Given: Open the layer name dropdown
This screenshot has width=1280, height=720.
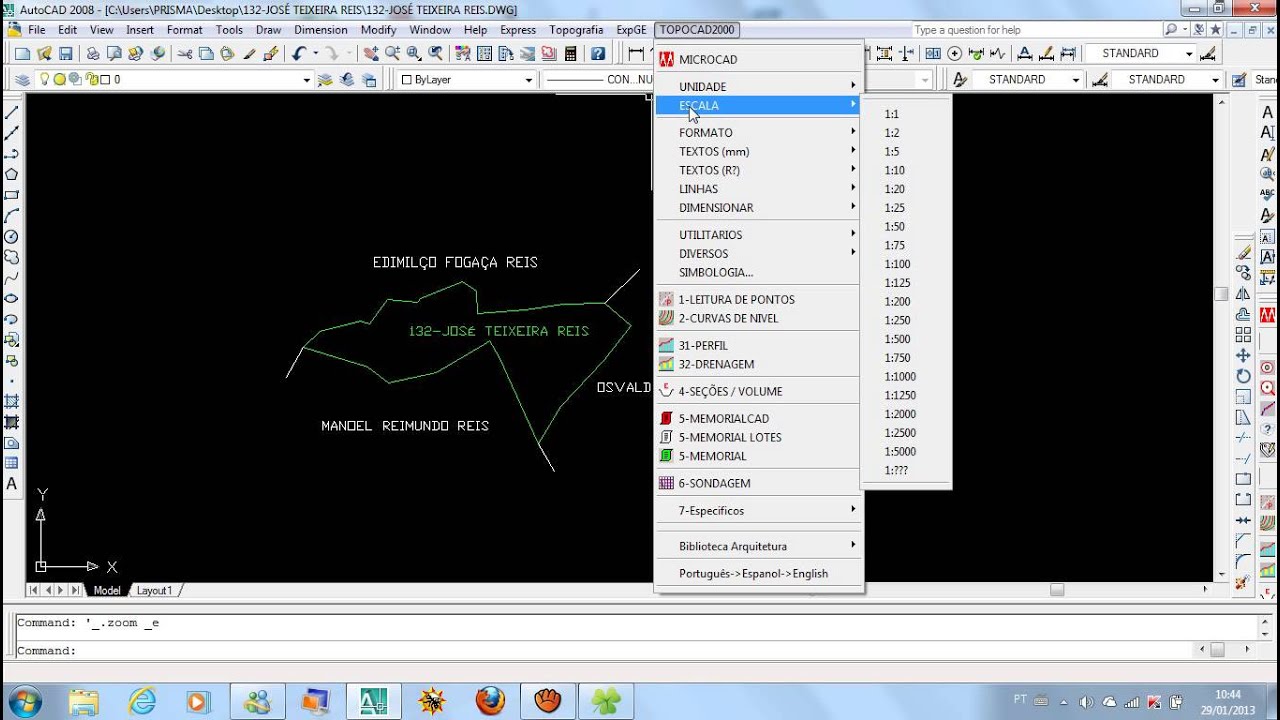Looking at the screenshot, I should (307, 80).
